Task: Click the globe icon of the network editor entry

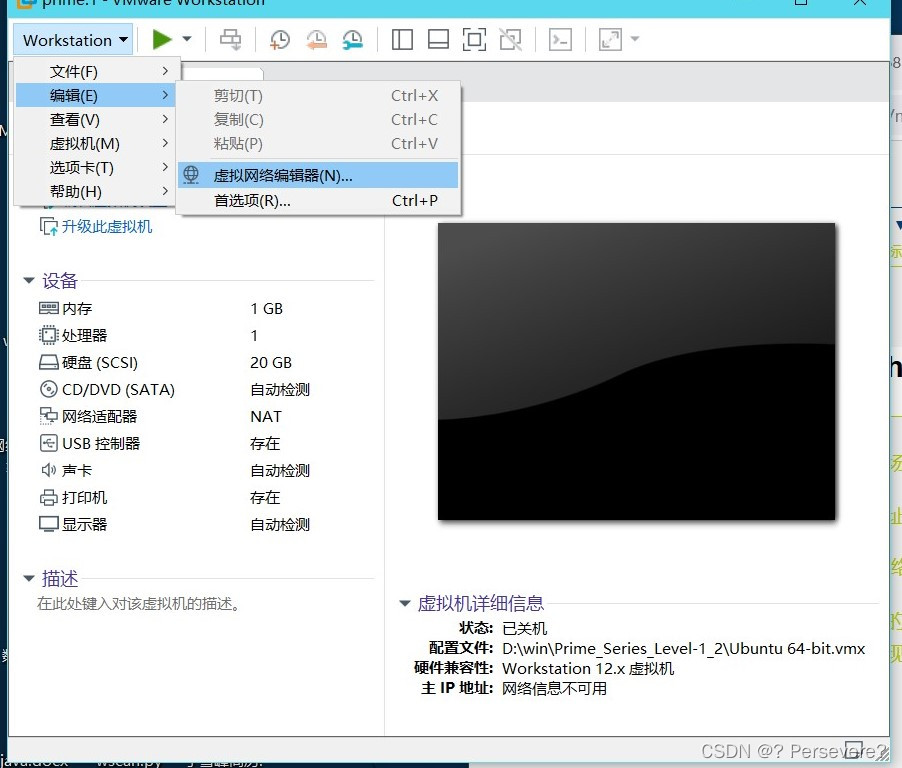Action: (x=191, y=174)
